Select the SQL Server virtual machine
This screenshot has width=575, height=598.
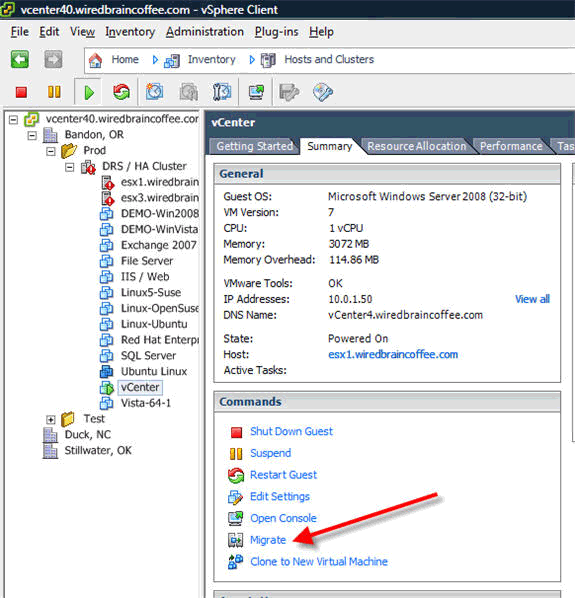148,356
